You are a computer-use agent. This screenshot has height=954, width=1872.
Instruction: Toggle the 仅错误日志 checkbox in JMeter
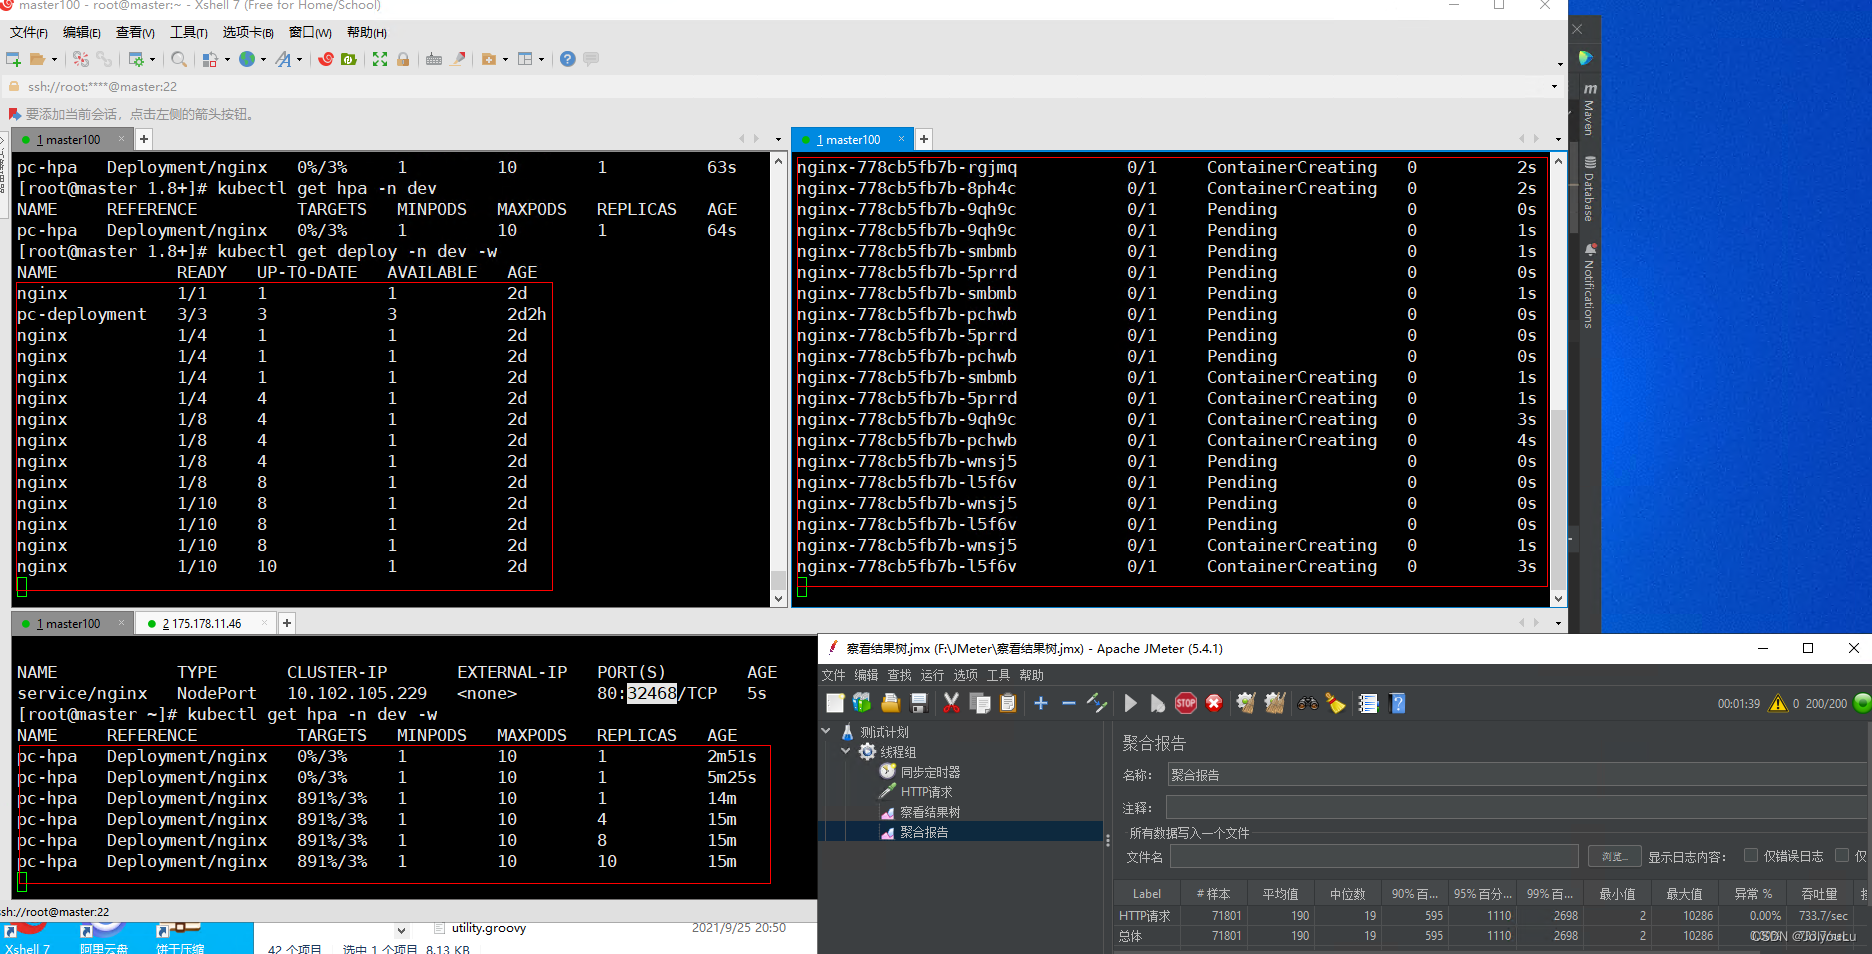(x=1751, y=855)
